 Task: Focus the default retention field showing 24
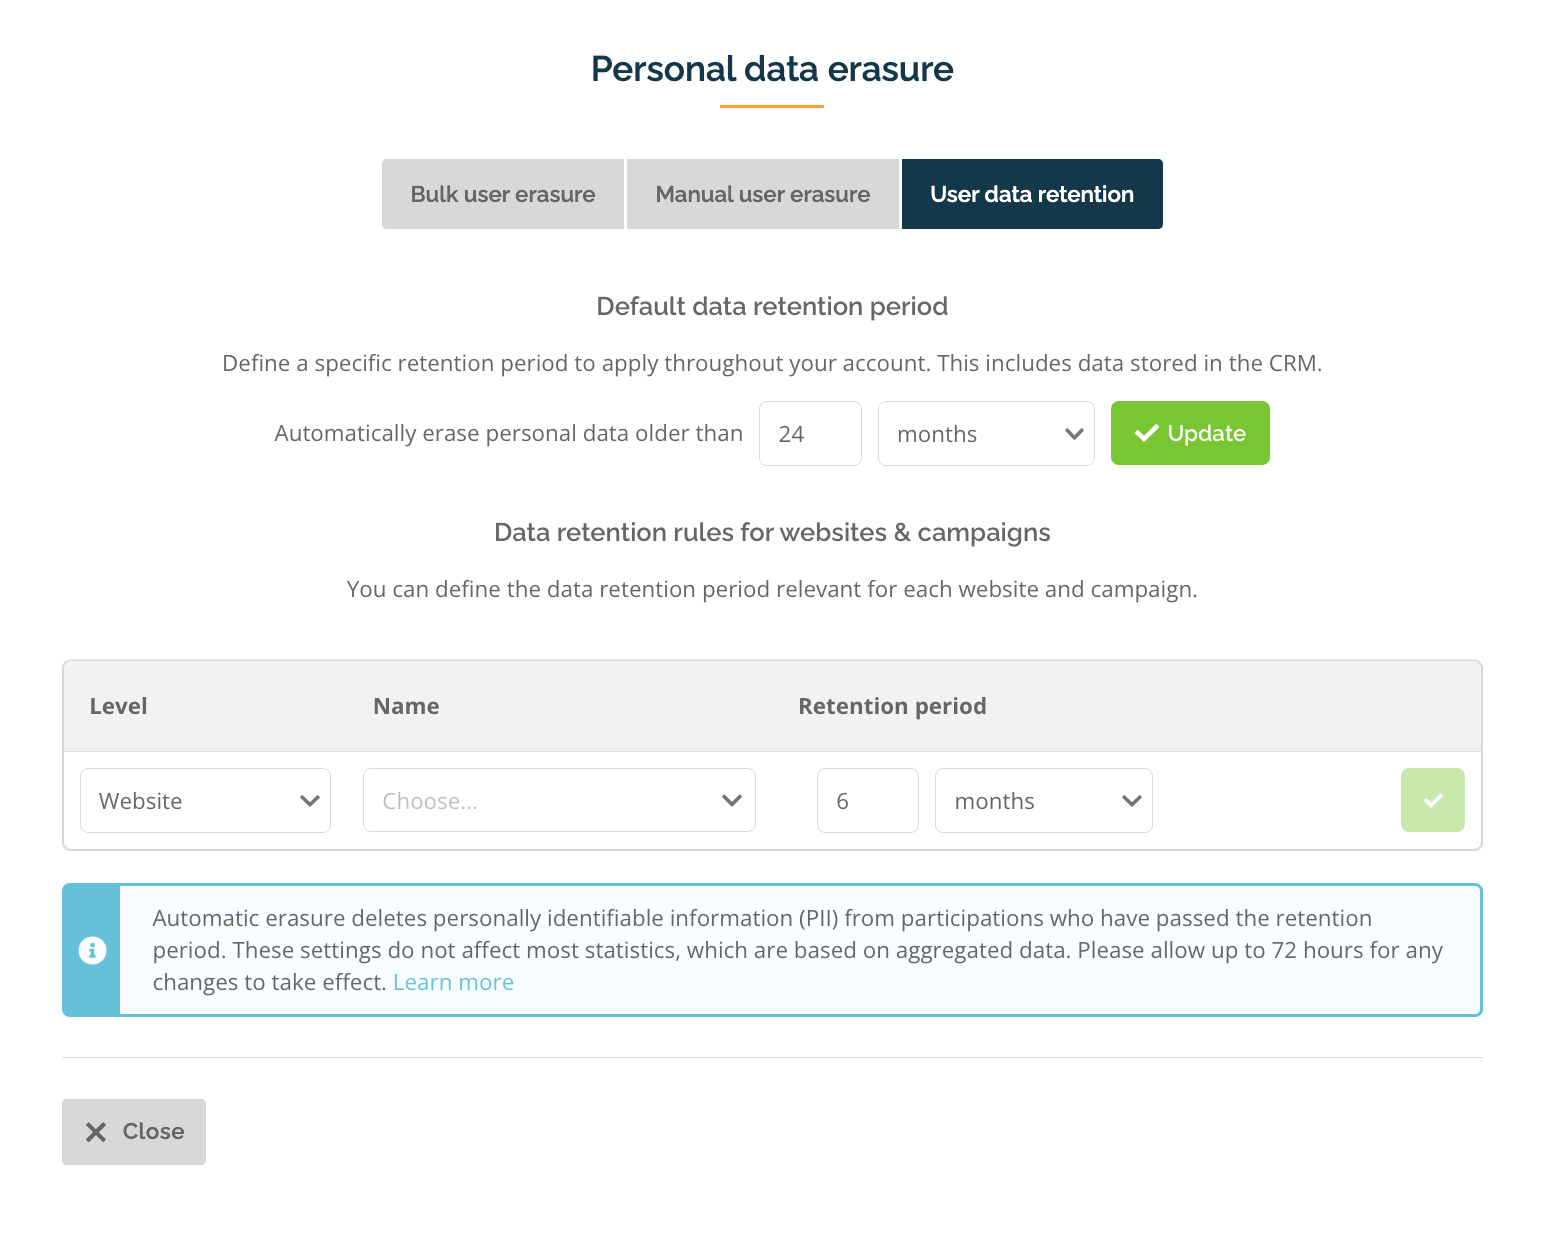coord(810,433)
